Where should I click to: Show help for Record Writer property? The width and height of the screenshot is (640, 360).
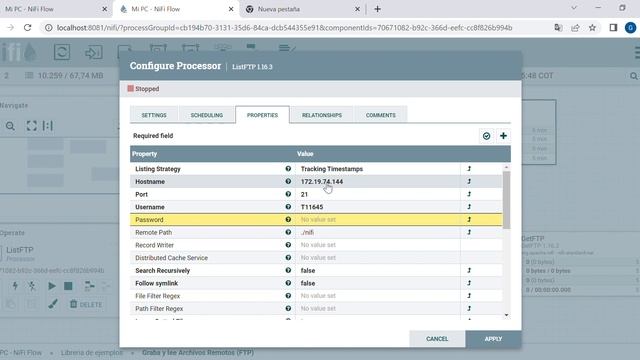[288, 244]
